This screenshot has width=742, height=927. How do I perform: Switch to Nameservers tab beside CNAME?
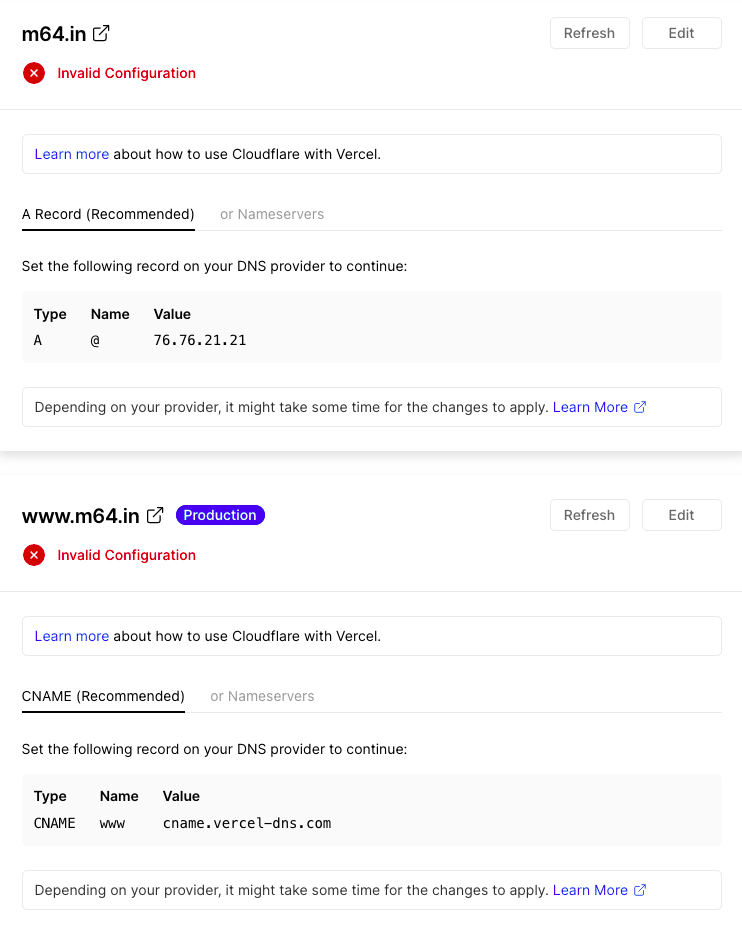(x=262, y=696)
